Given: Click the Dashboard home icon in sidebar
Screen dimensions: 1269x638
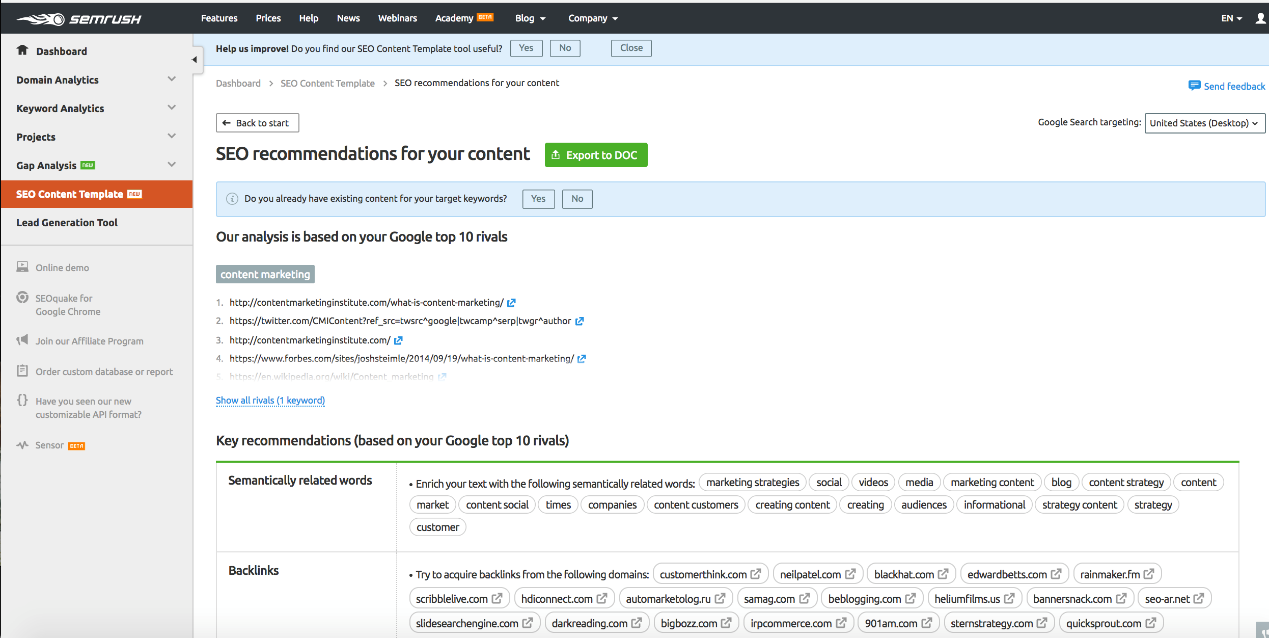Looking at the screenshot, I should pyautogui.click(x=22, y=51).
